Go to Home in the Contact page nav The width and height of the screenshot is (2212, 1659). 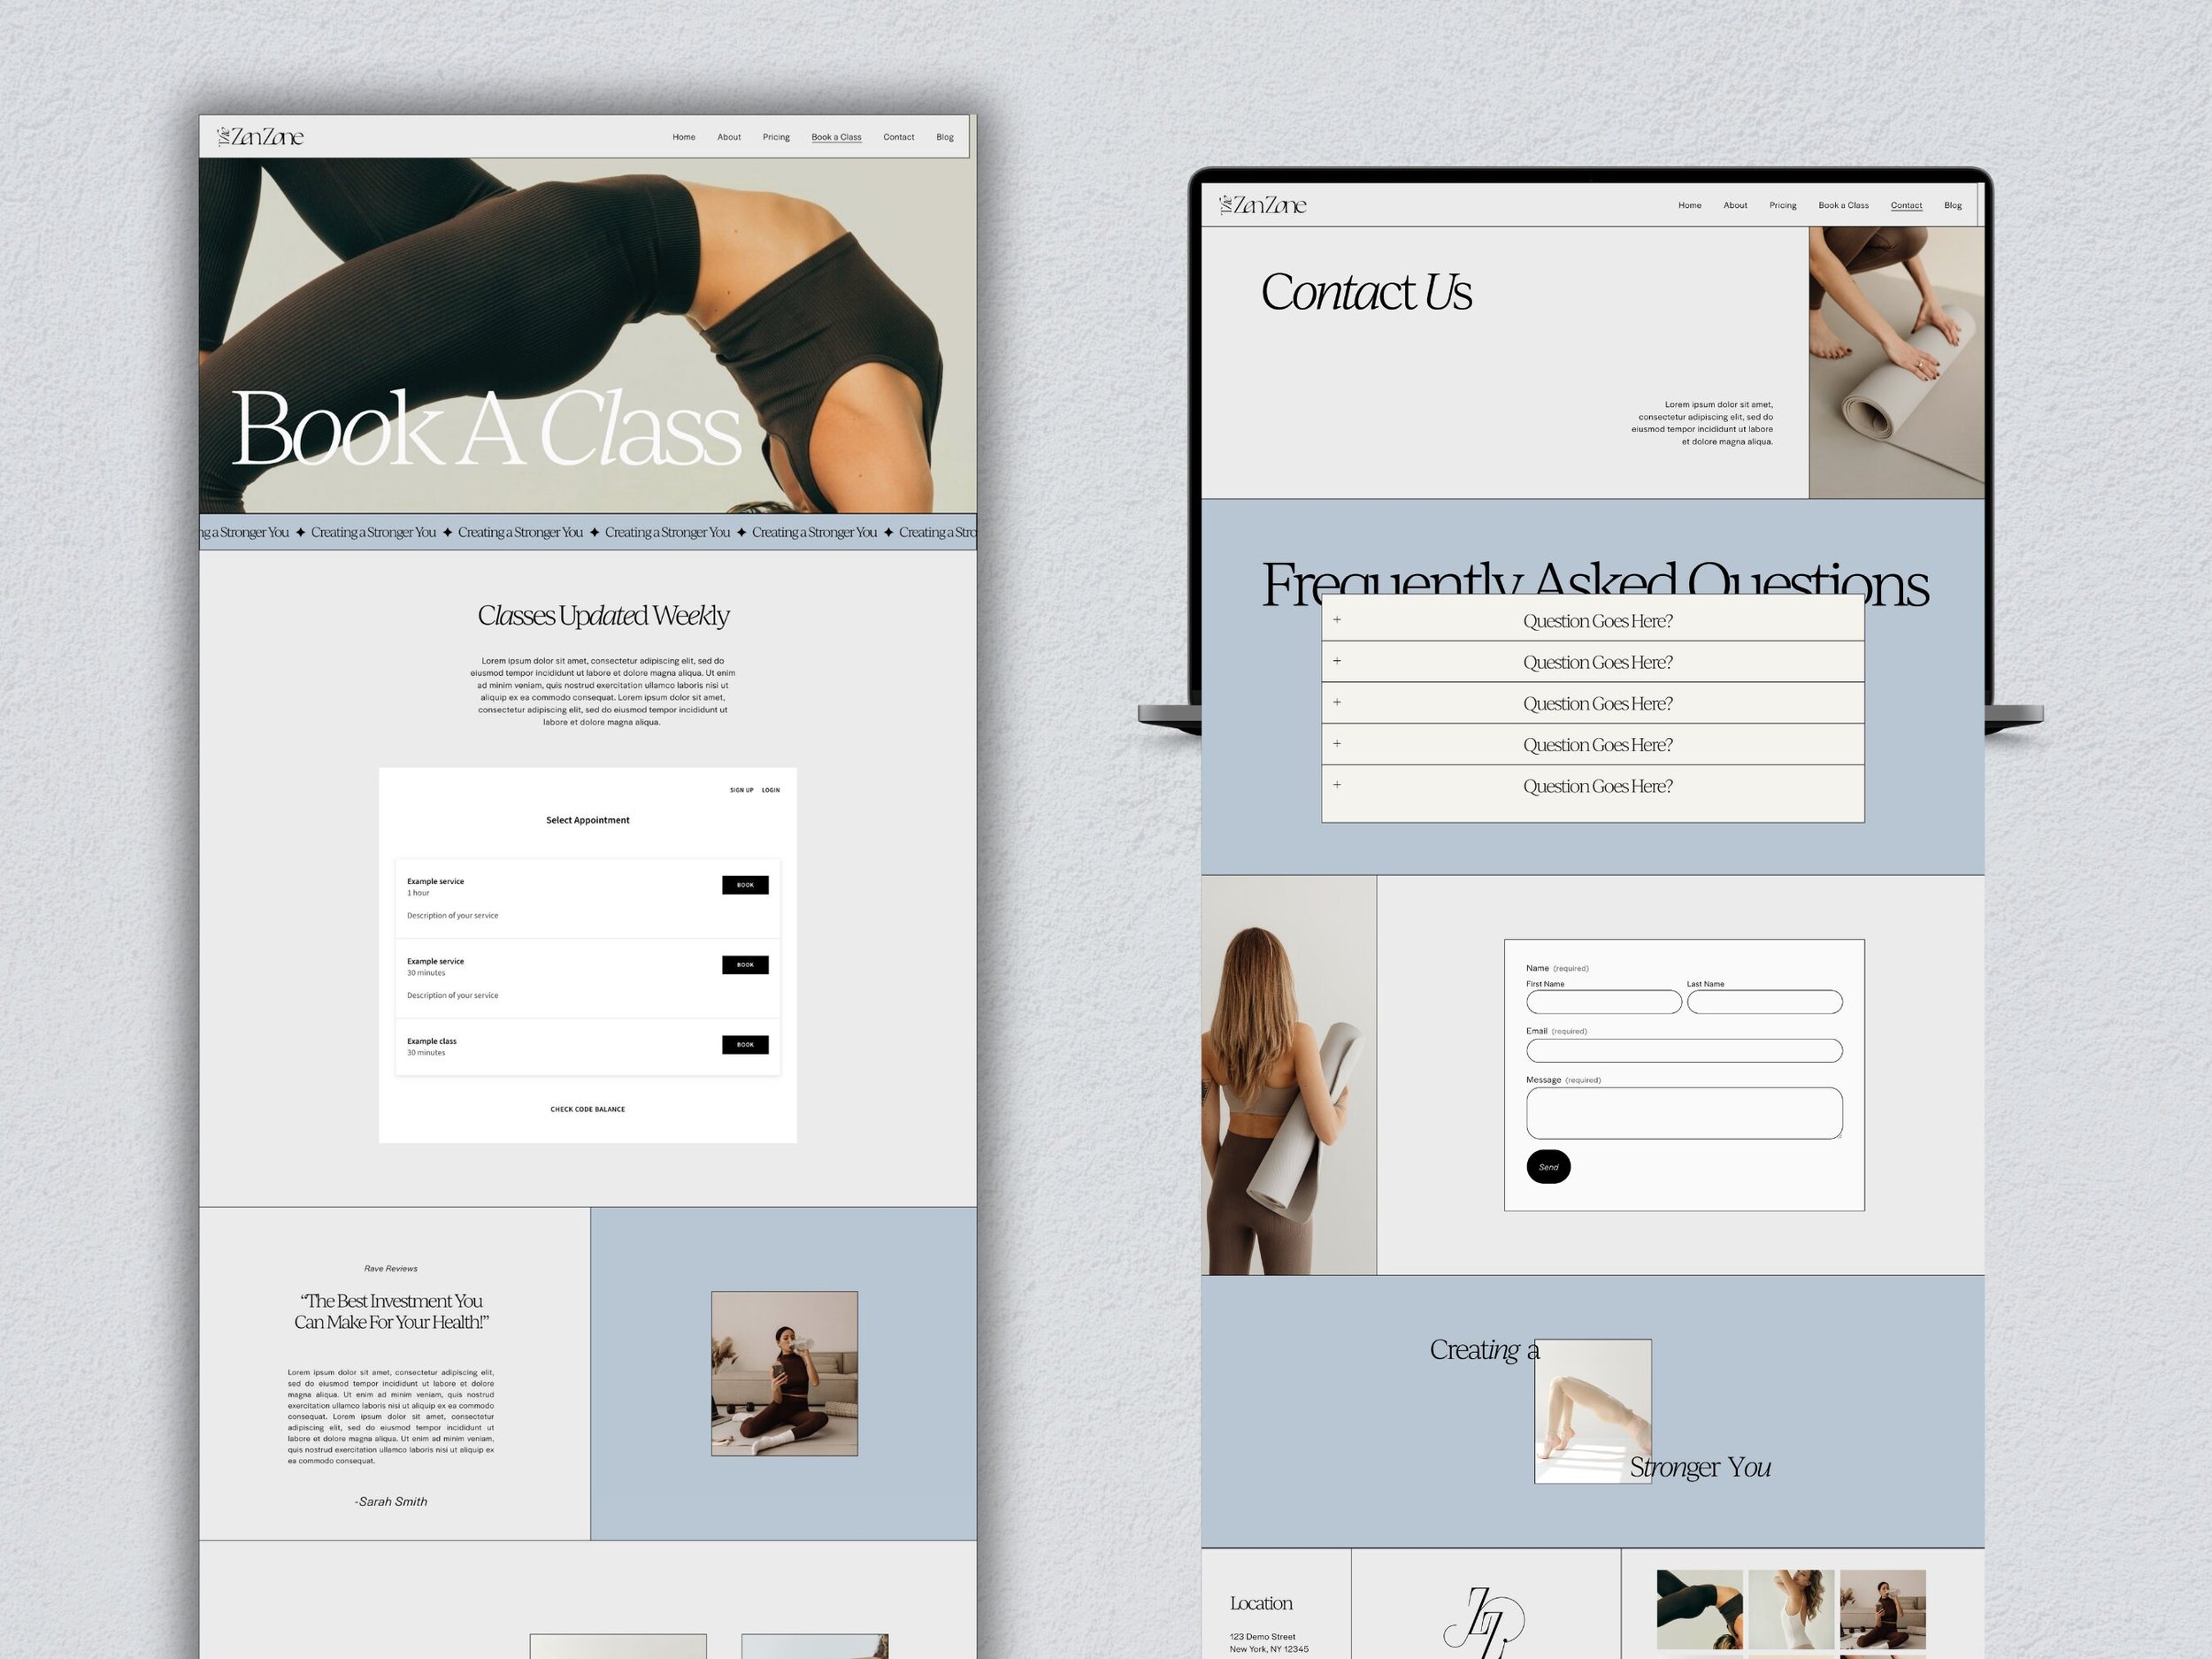point(1690,205)
